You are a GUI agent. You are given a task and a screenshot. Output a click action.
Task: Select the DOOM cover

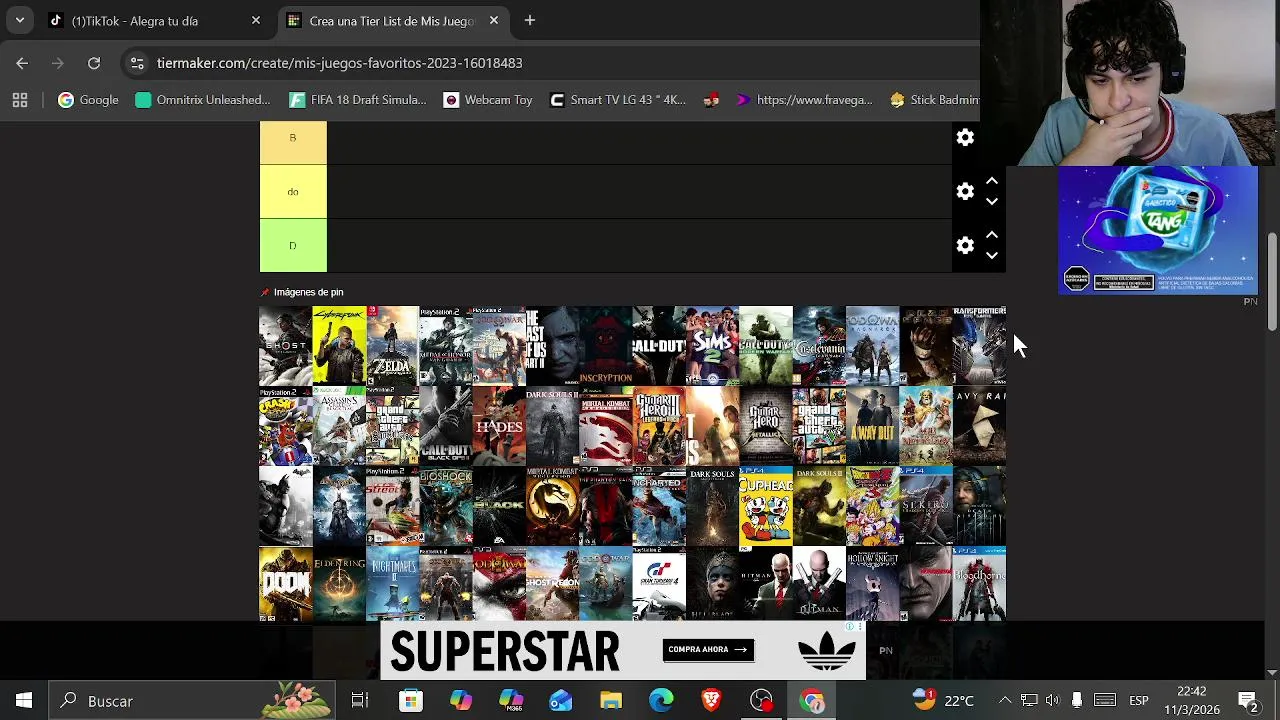[285, 584]
